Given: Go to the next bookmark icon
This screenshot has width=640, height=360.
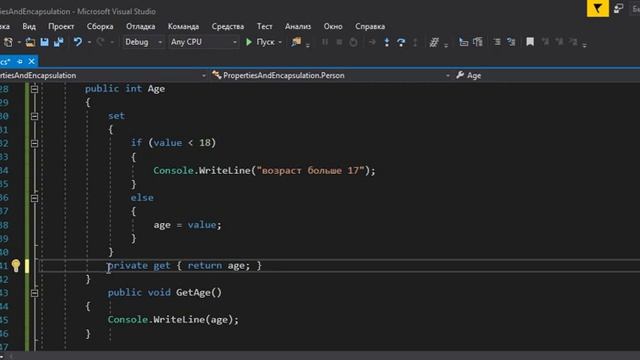Looking at the screenshot, I should coord(559,42).
